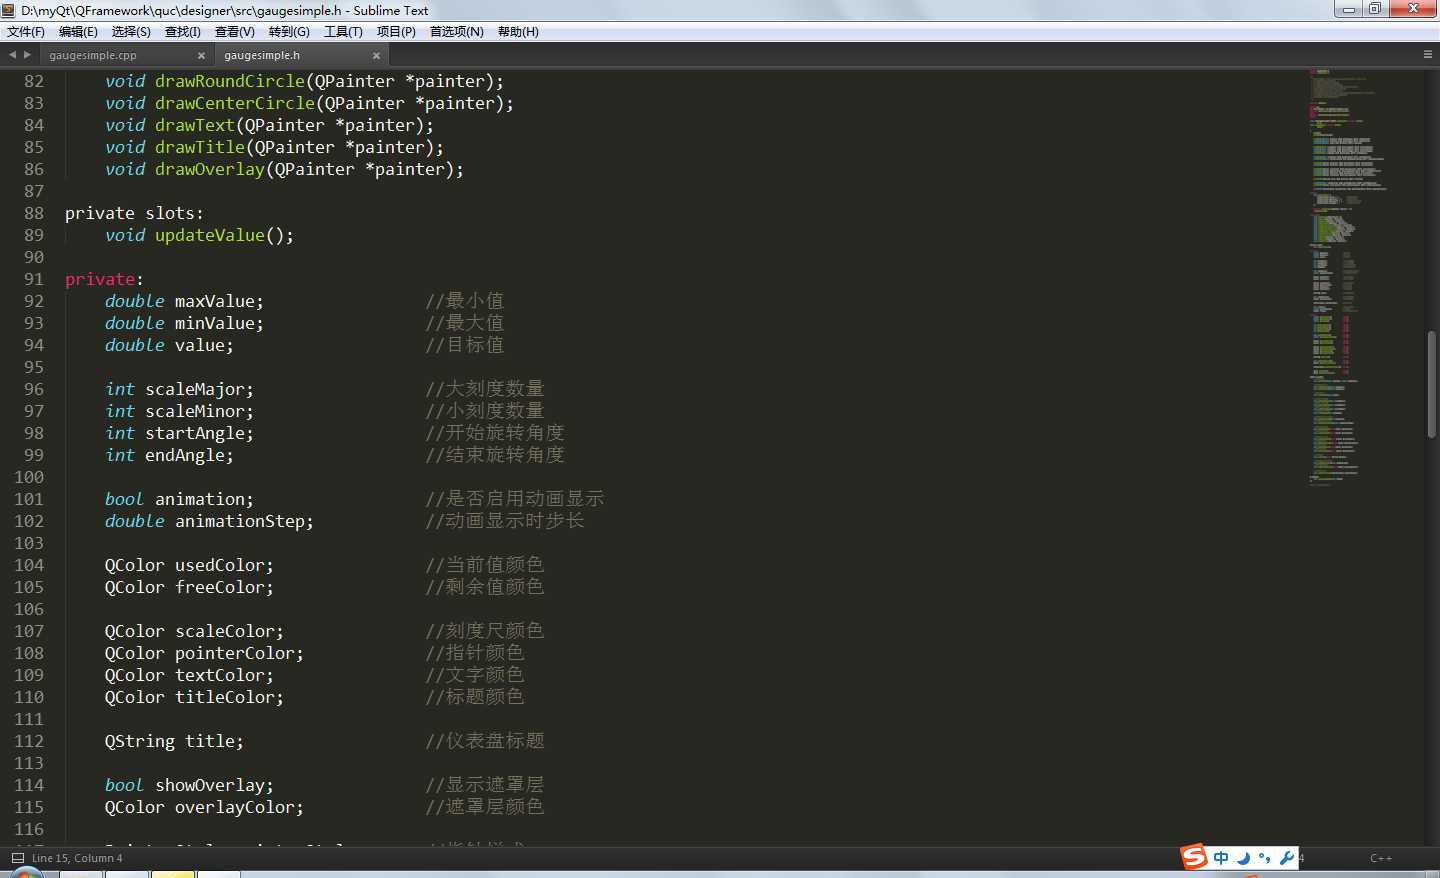Click line number 91 in the gutter

pyautogui.click(x=34, y=279)
